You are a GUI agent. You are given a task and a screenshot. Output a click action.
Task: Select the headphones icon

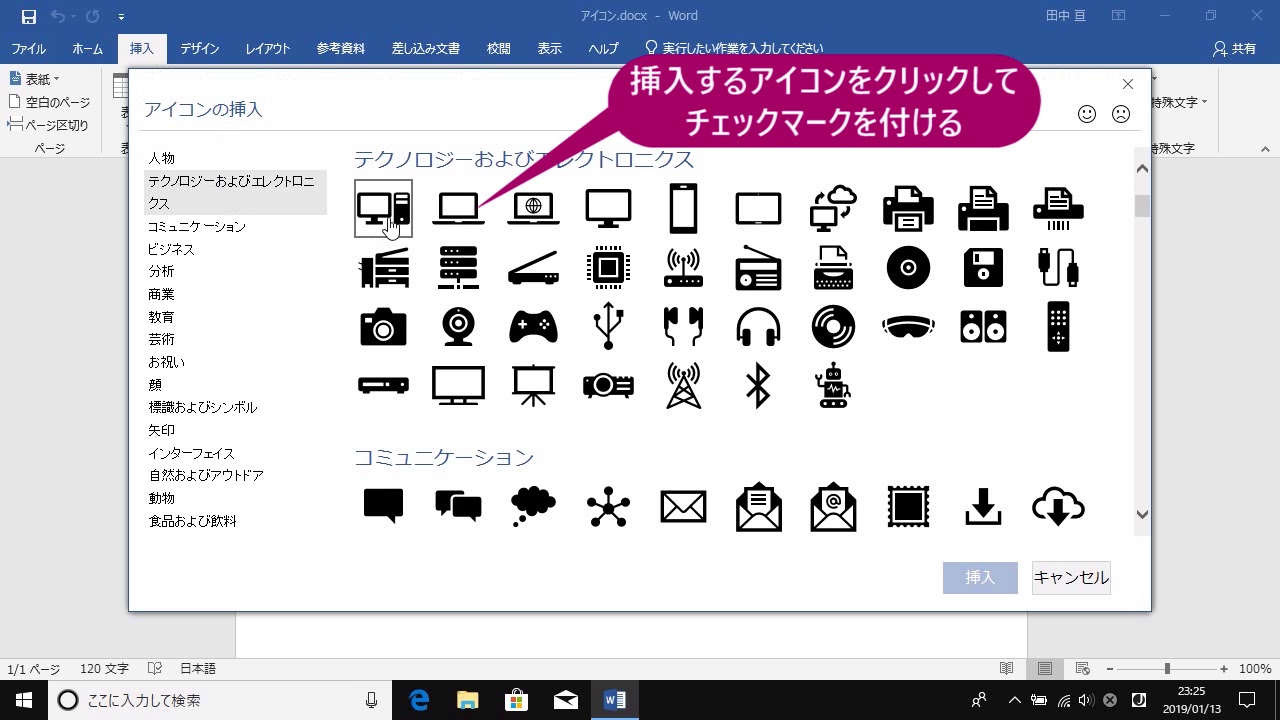pos(758,327)
